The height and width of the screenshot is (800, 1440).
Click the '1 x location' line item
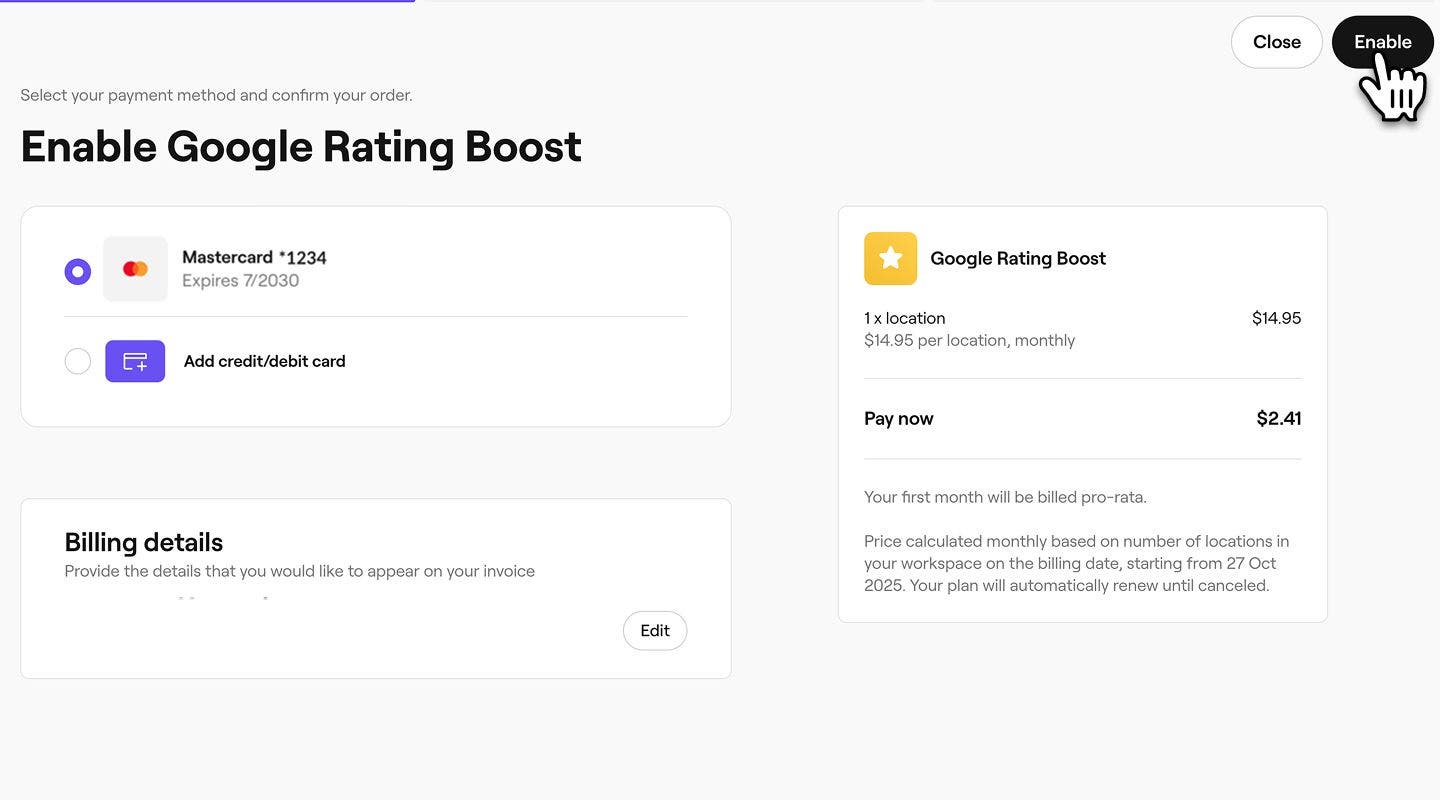[904, 318]
